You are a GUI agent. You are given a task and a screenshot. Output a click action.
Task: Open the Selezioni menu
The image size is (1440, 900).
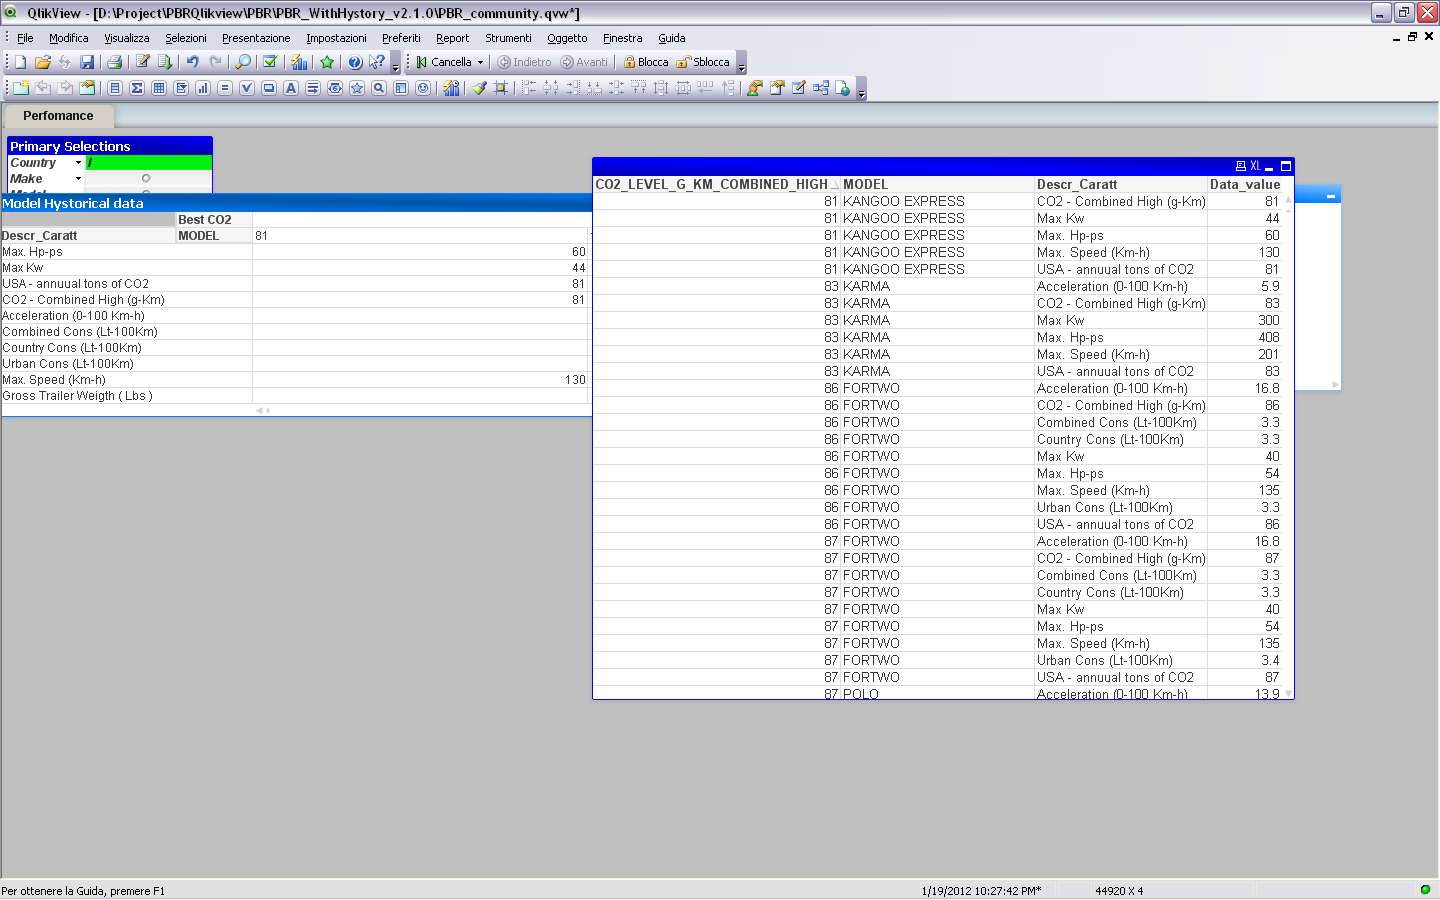tap(186, 38)
